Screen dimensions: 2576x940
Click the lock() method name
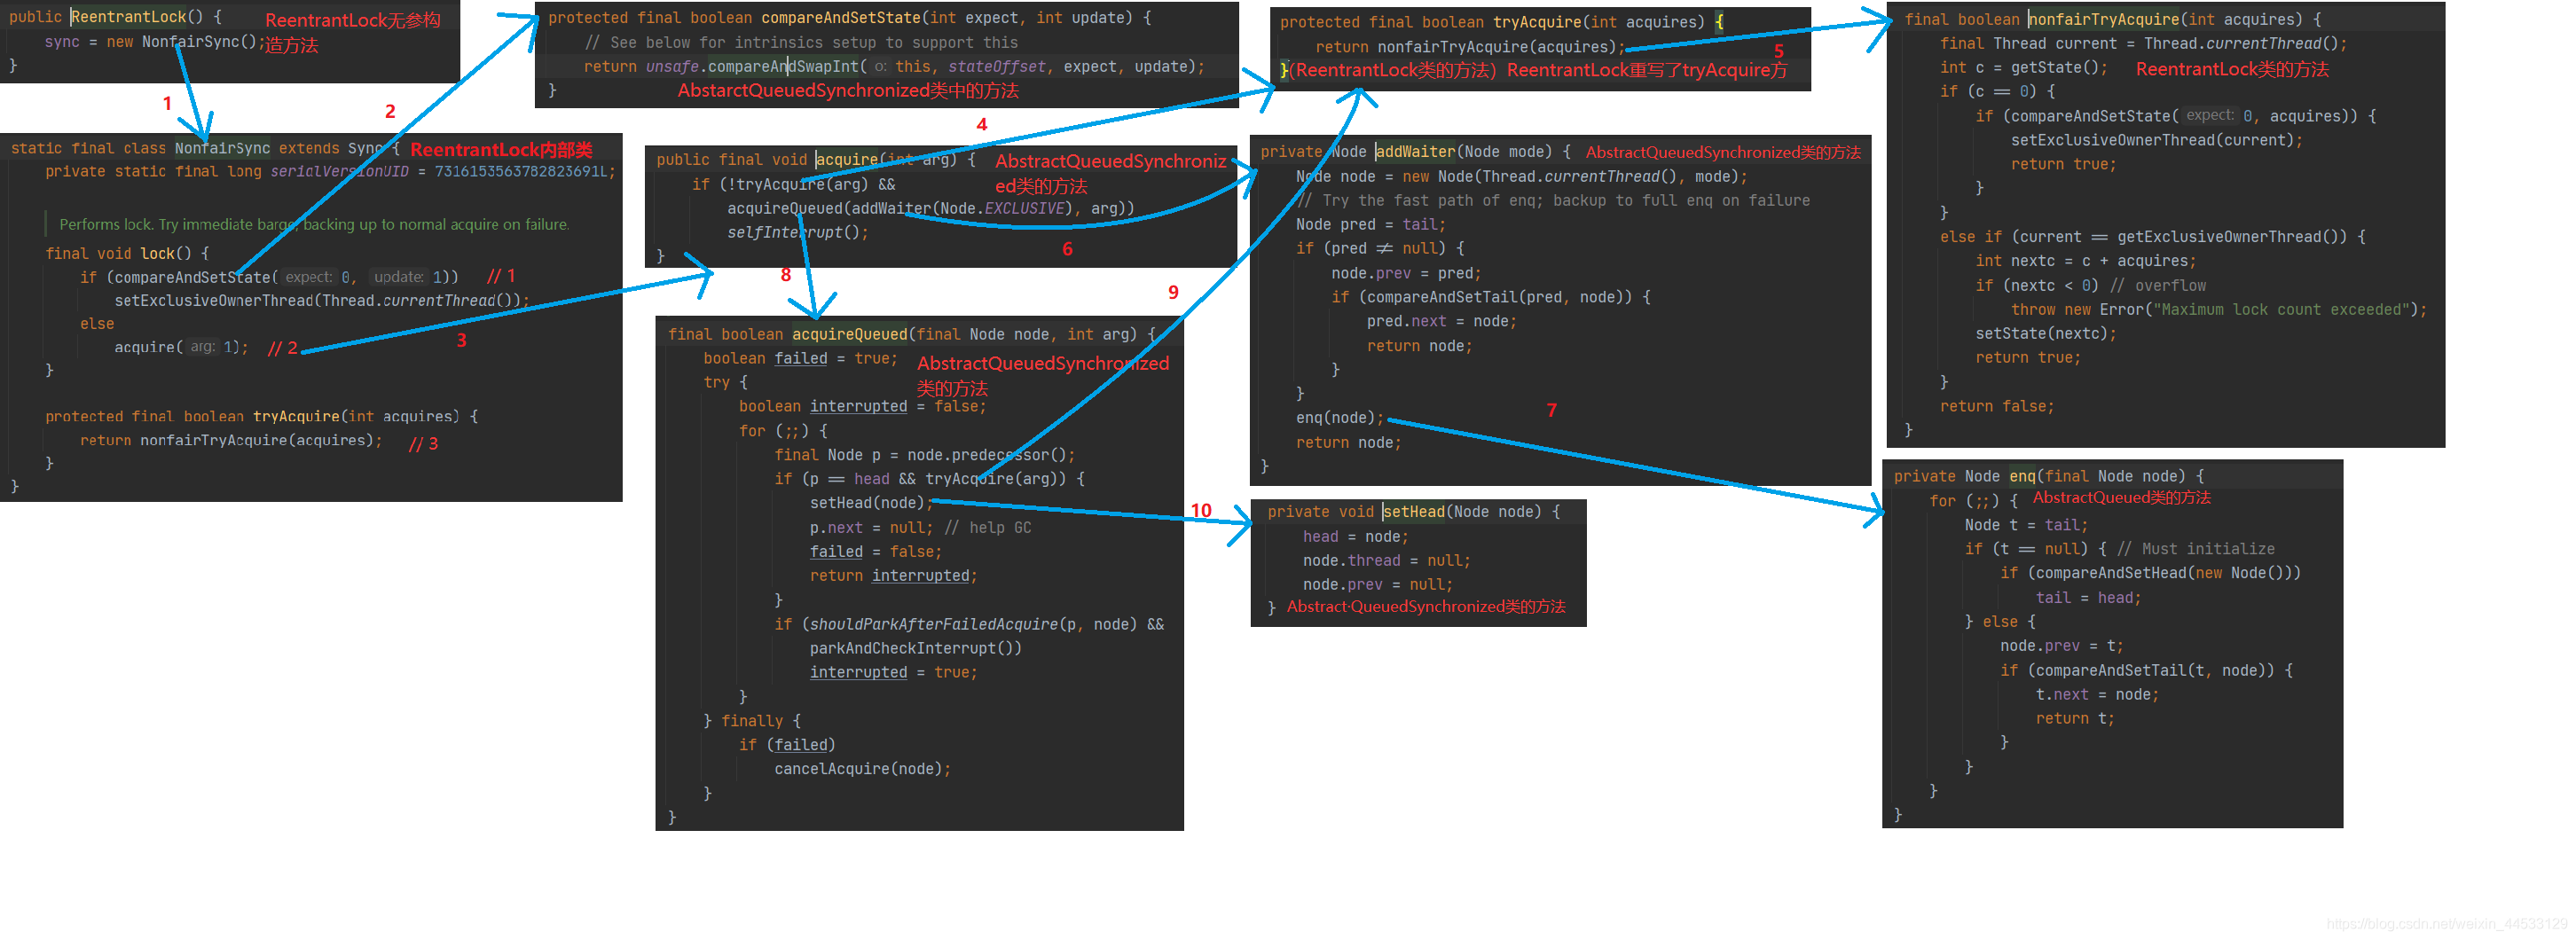tap(157, 254)
